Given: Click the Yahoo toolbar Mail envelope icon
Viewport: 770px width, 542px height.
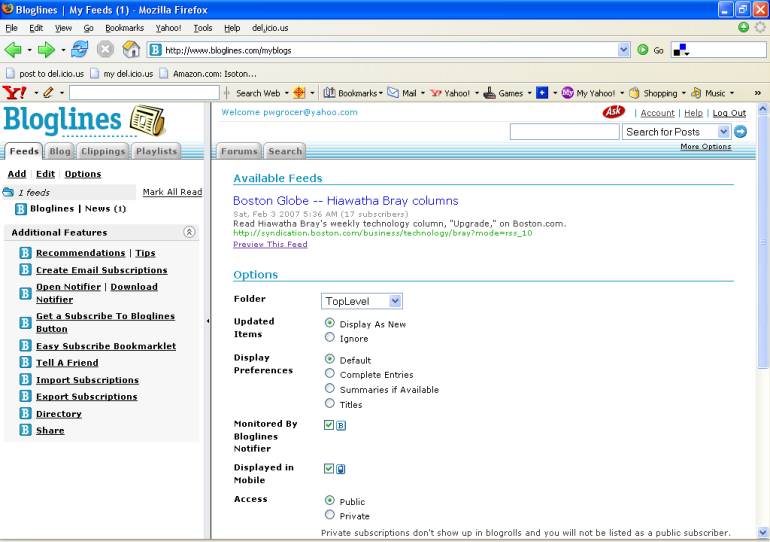Looking at the screenshot, I should (393, 93).
